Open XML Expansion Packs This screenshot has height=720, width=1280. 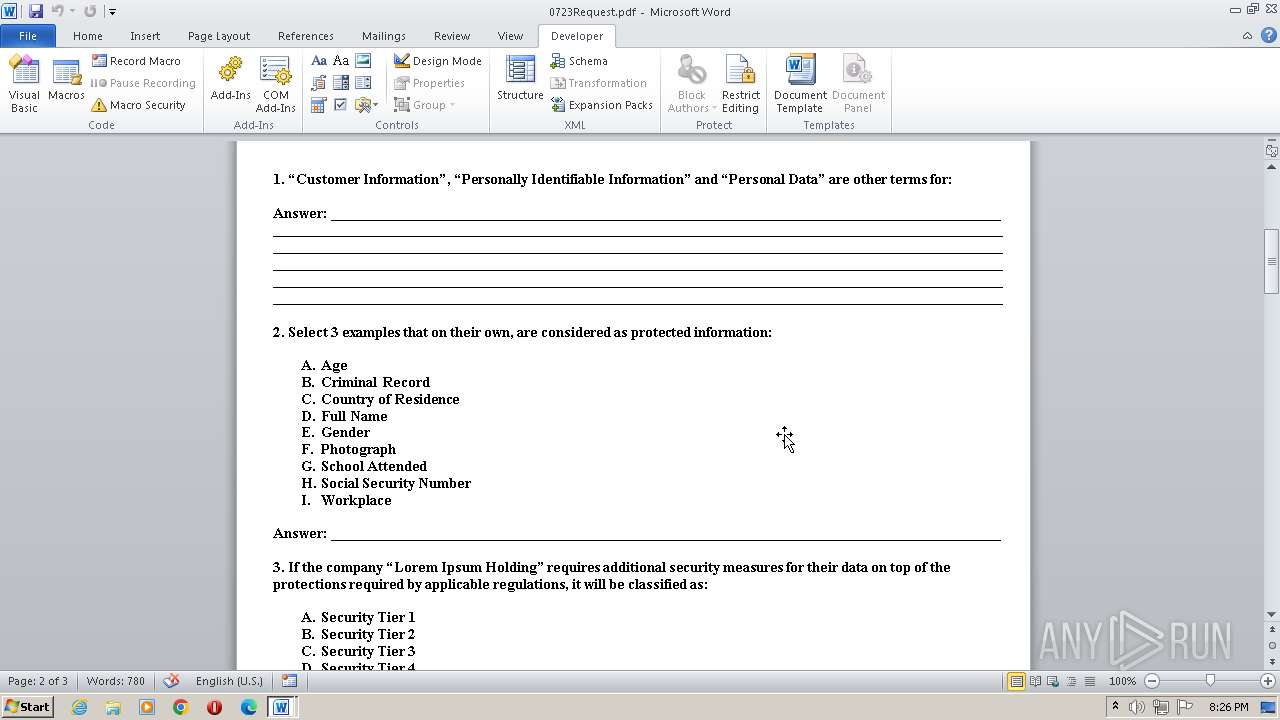point(601,105)
